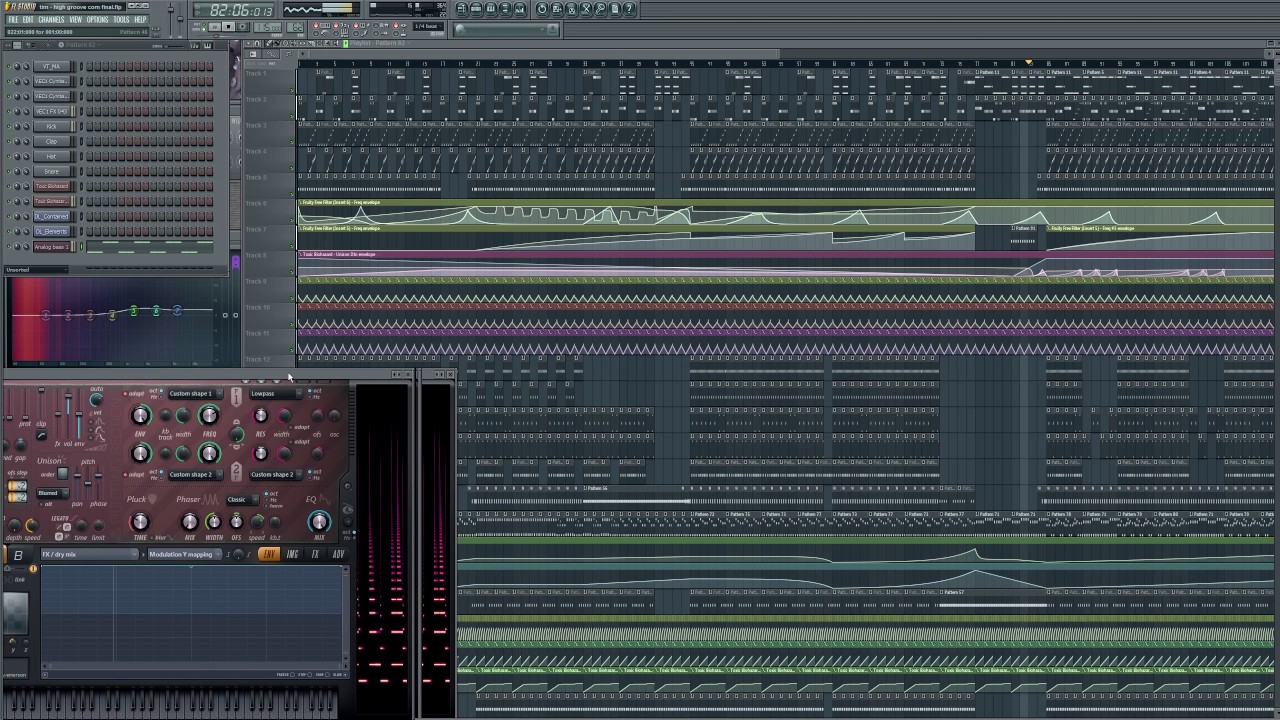Viewport: 1280px width, 720px height.
Task: Open the Lowpass filter type dropdown
Action: tap(276, 394)
